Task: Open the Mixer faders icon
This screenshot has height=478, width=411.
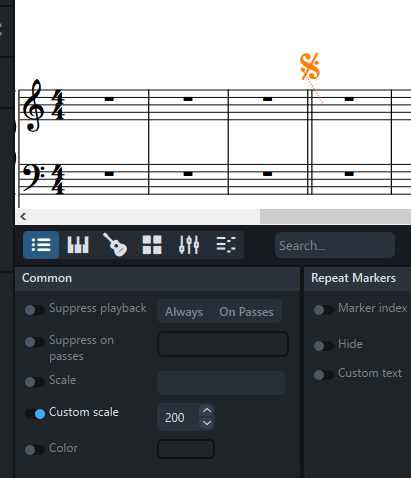Action: (189, 245)
